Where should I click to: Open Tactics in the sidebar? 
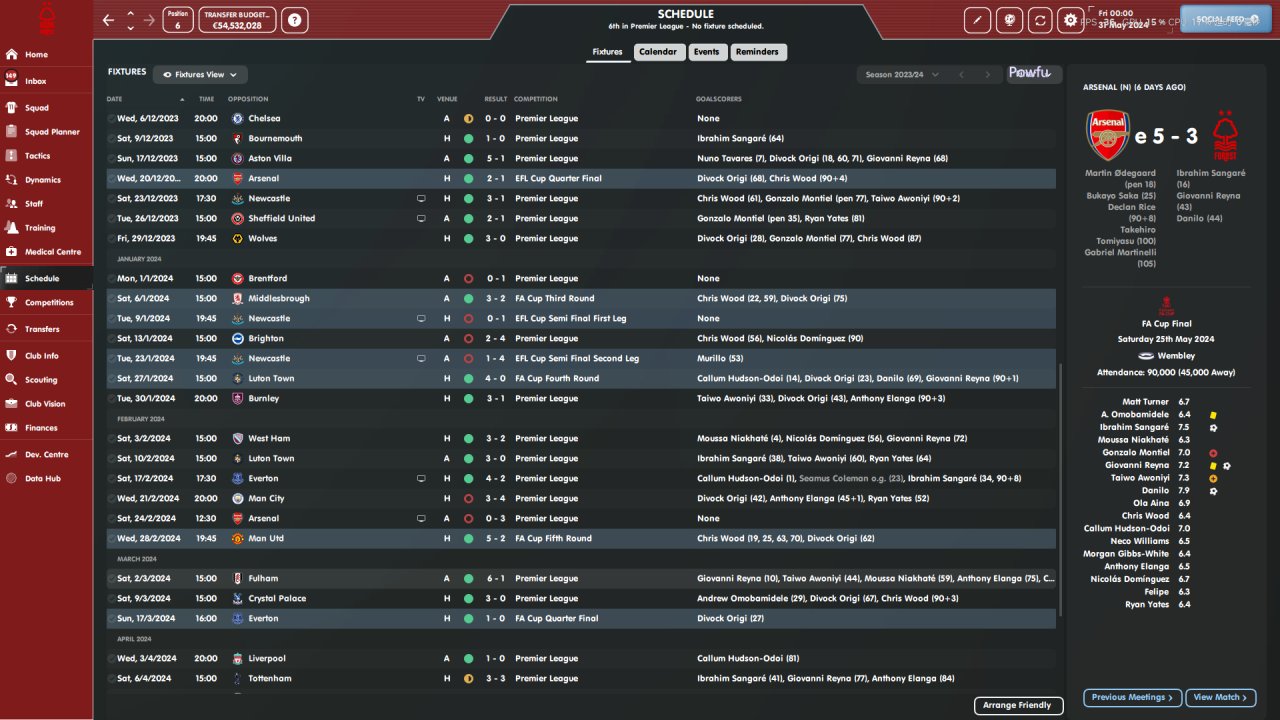click(37, 156)
